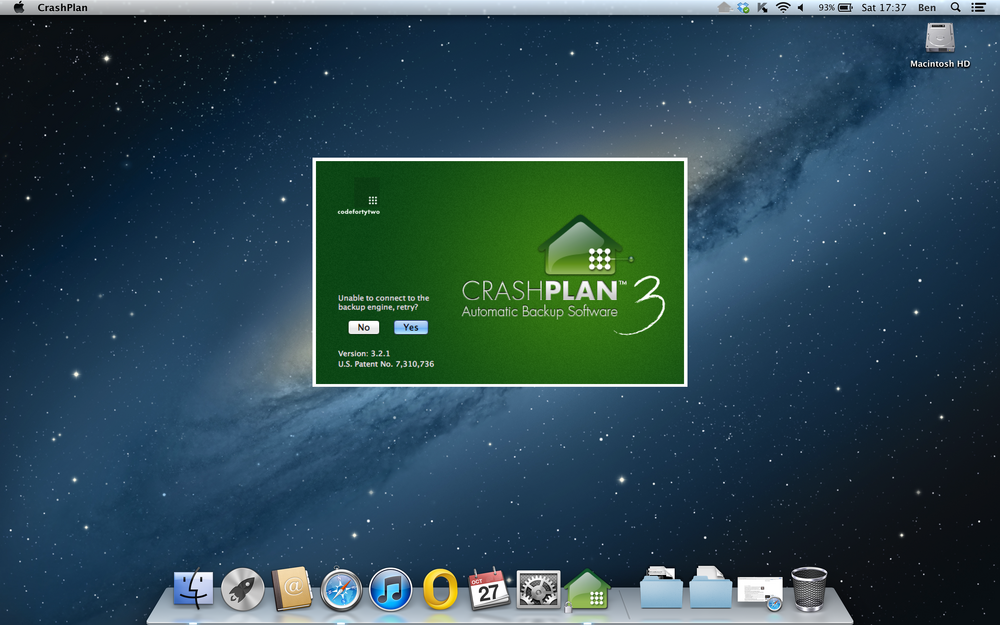Viewport: 1000px width, 625px height.
Task: Open the Dropbox menu bar icon
Action: 743,8
